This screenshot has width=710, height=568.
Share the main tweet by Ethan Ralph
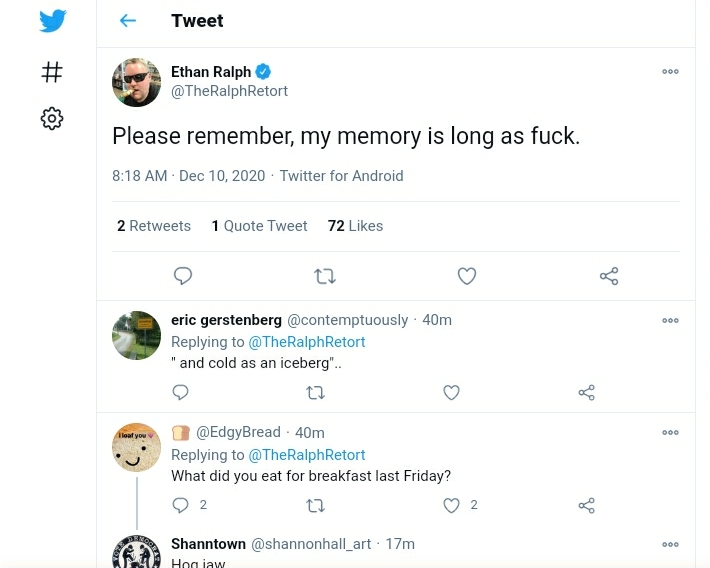609,276
